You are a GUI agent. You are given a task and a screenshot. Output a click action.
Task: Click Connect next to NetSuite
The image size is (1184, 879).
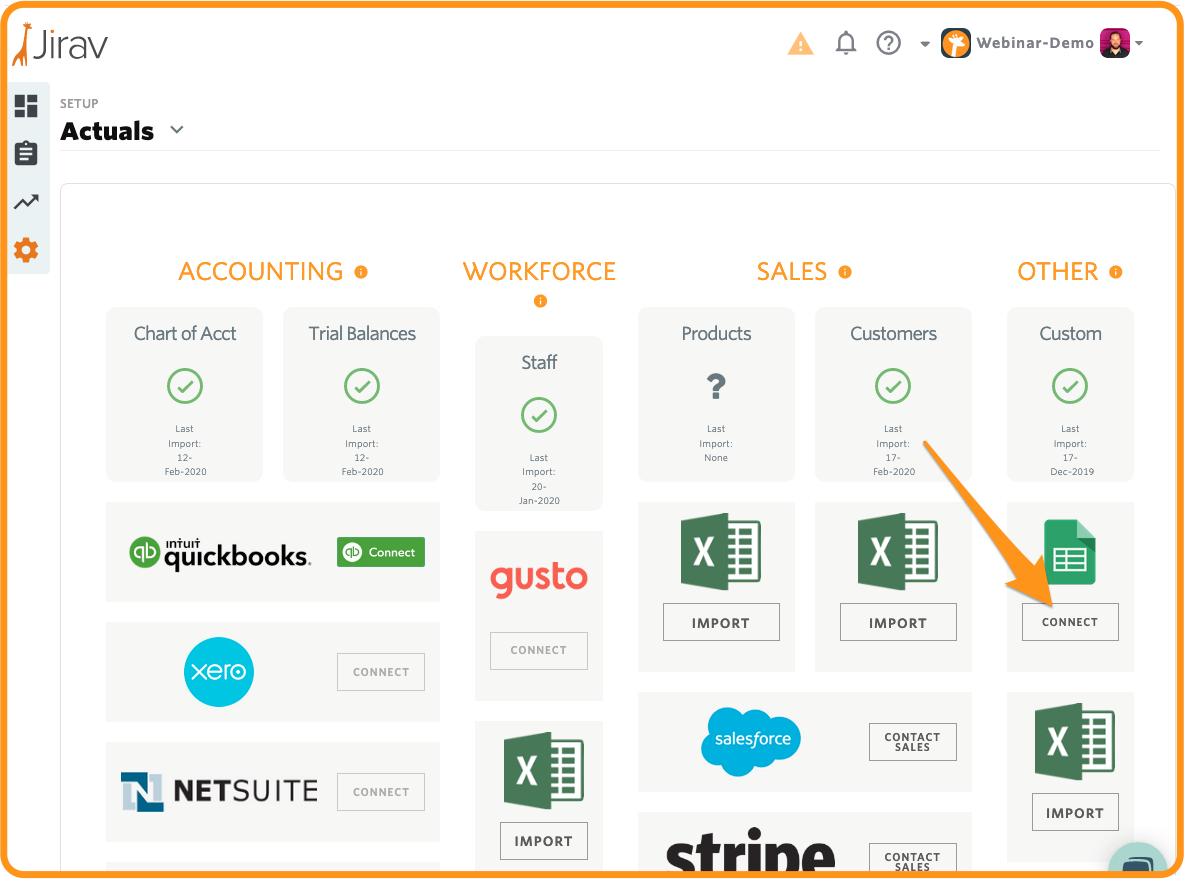[x=381, y=792]
